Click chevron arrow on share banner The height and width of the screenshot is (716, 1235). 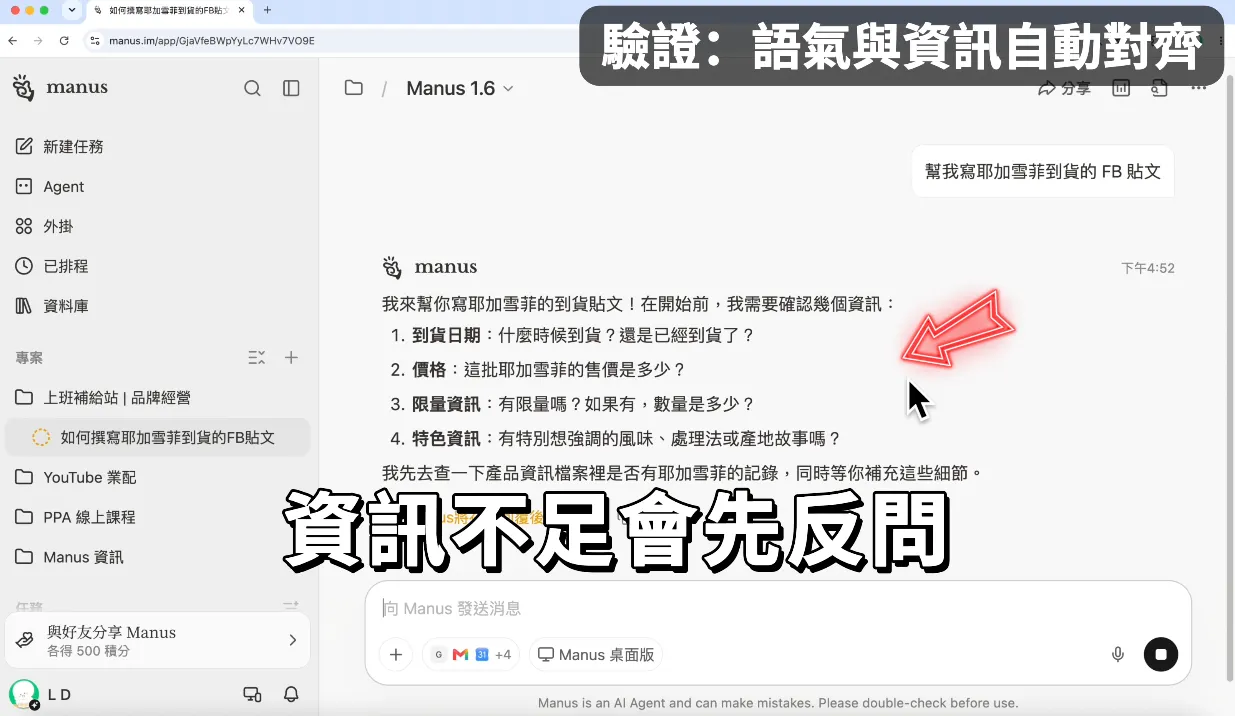[x=293, y=640]
